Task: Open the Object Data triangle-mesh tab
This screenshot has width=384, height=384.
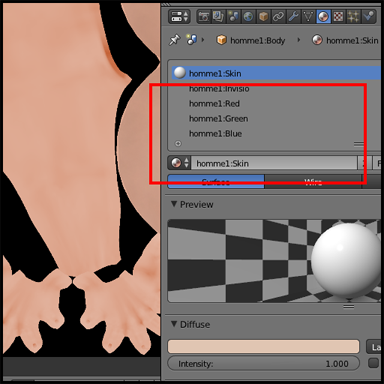Action: click(x=308, y=16)
